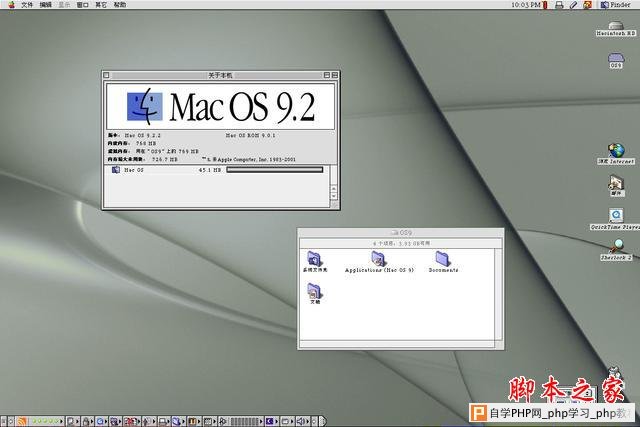This screenshot has height=427, width=640.
Task: Click the Mac OS row icon in About window
Action: [x=116, y=170]
